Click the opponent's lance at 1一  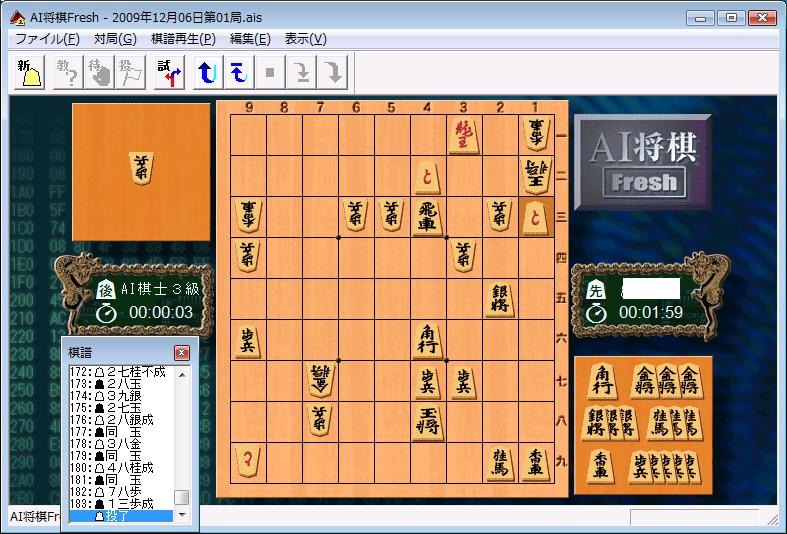537,135
